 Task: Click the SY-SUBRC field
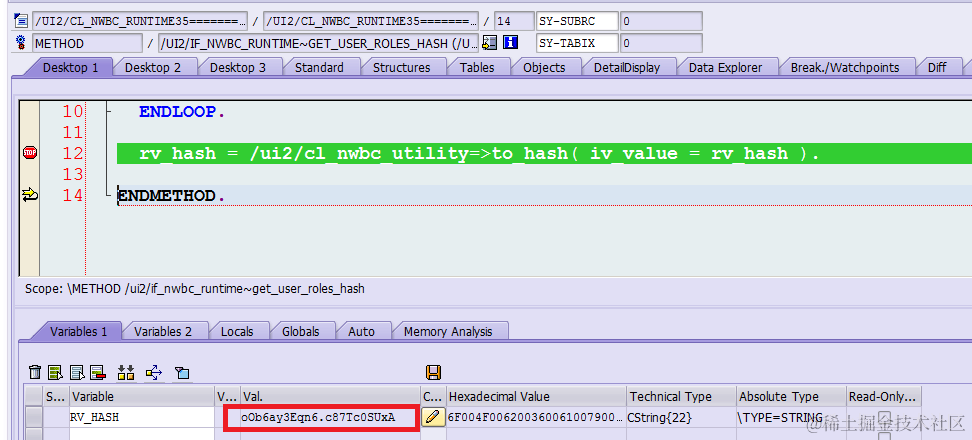577,21
